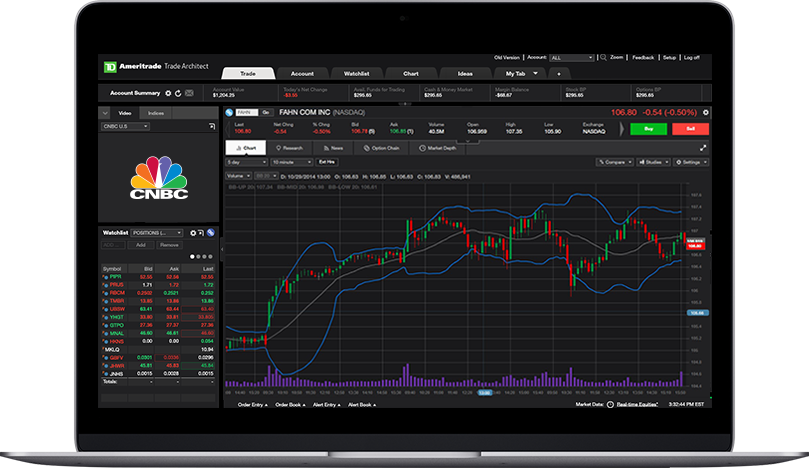809x468 pixels.
Task: Switch to the Ideas tab
Action: 465,74
